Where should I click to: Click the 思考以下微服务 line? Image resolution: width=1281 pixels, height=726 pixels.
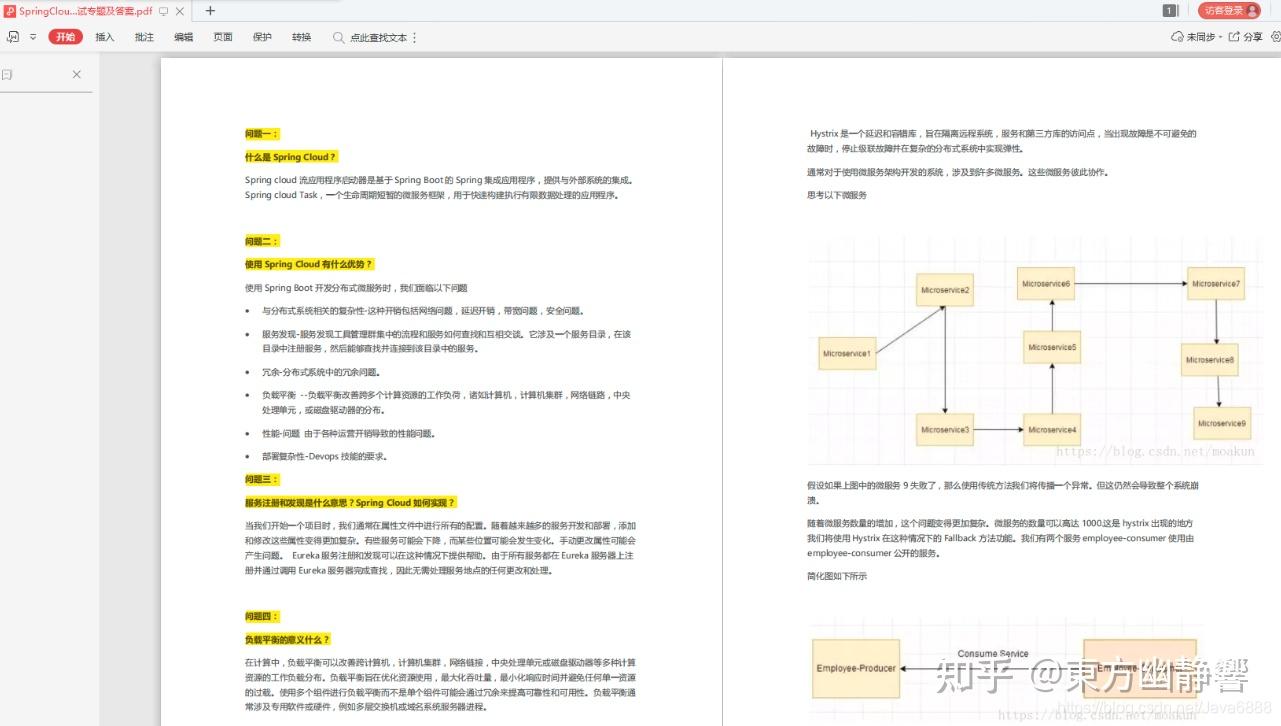point(836,195)
